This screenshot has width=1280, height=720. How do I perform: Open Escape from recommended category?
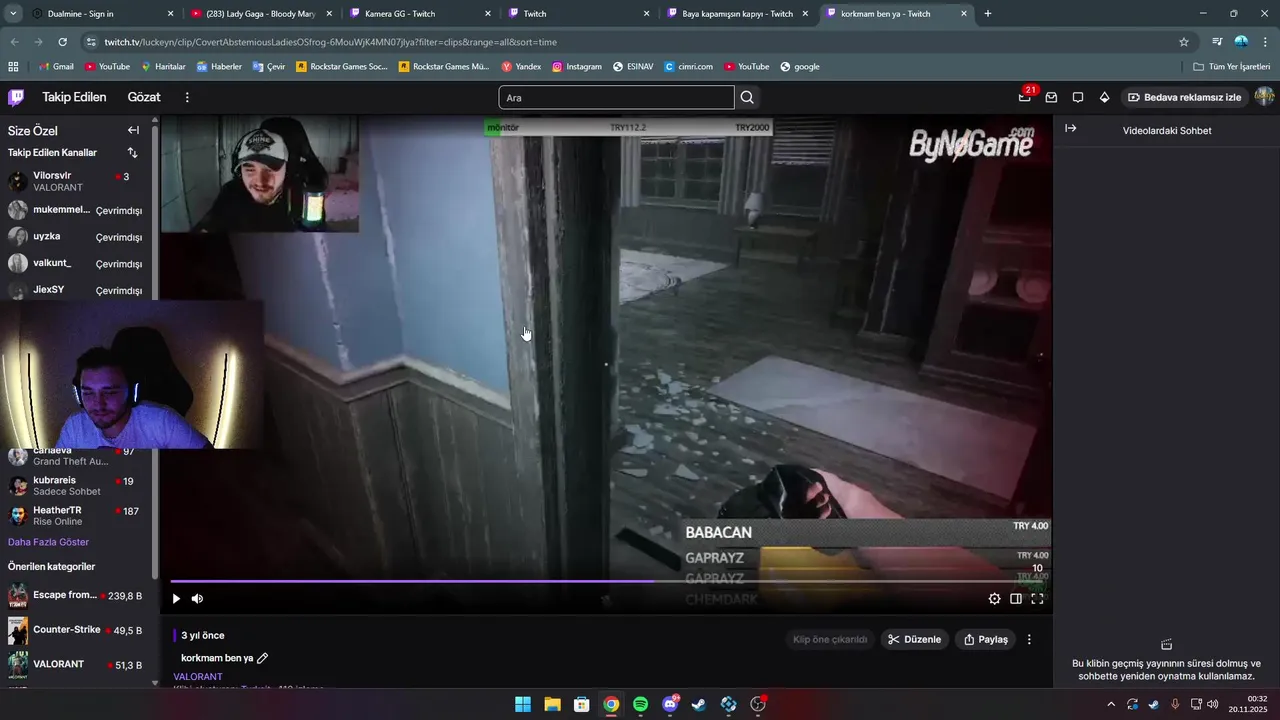pyautogui.click(x=75, y=596)
